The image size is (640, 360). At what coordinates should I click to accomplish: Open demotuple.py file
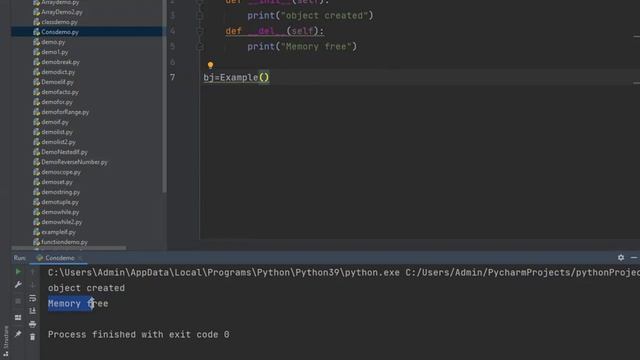coord(60,202)
